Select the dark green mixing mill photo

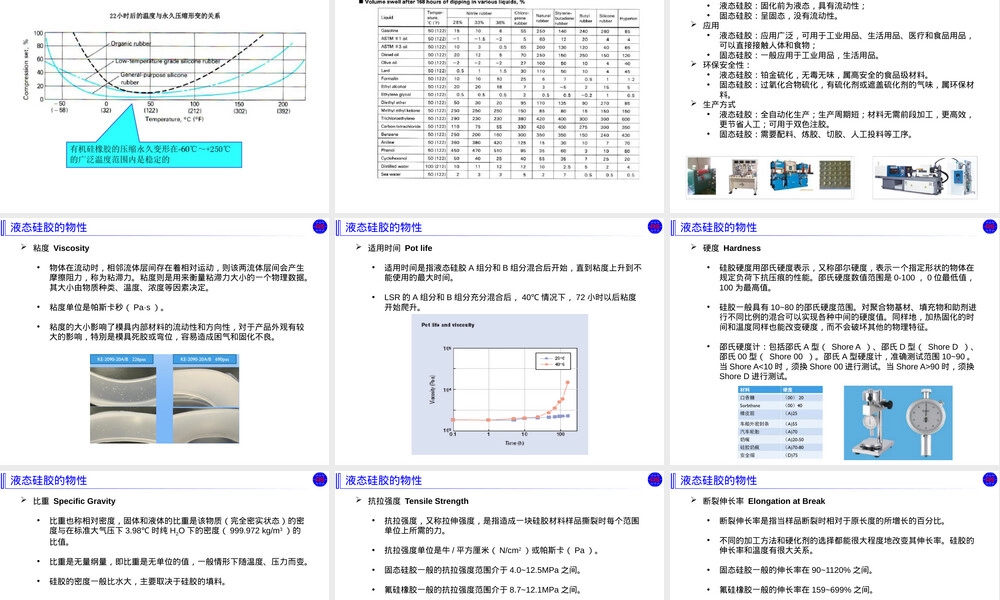coord(702,175)
